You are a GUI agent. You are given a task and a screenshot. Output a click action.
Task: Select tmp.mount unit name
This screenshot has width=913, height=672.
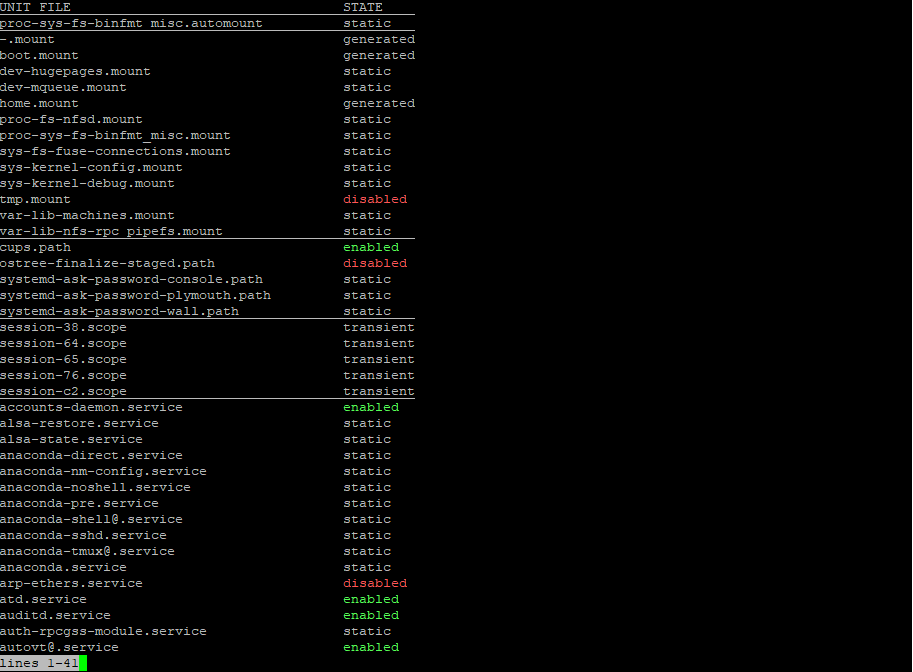pyautogui.click(x=35, y=199)
